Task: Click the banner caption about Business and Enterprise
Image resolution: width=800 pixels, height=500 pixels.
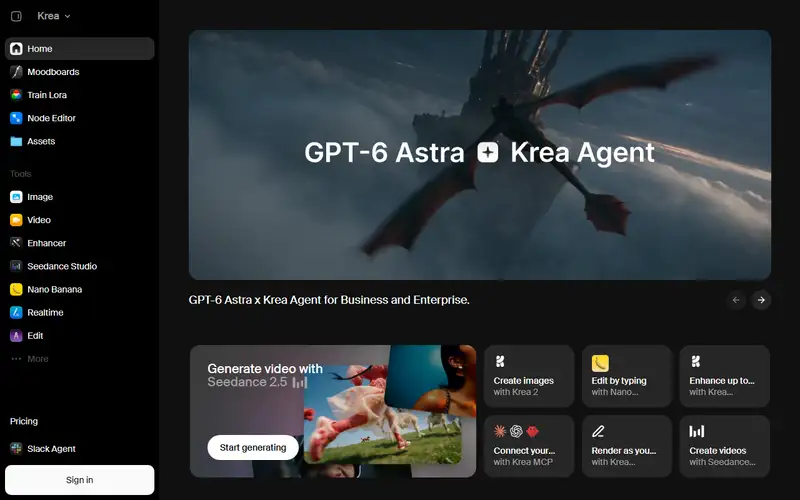Action: [x=329, y=299]
